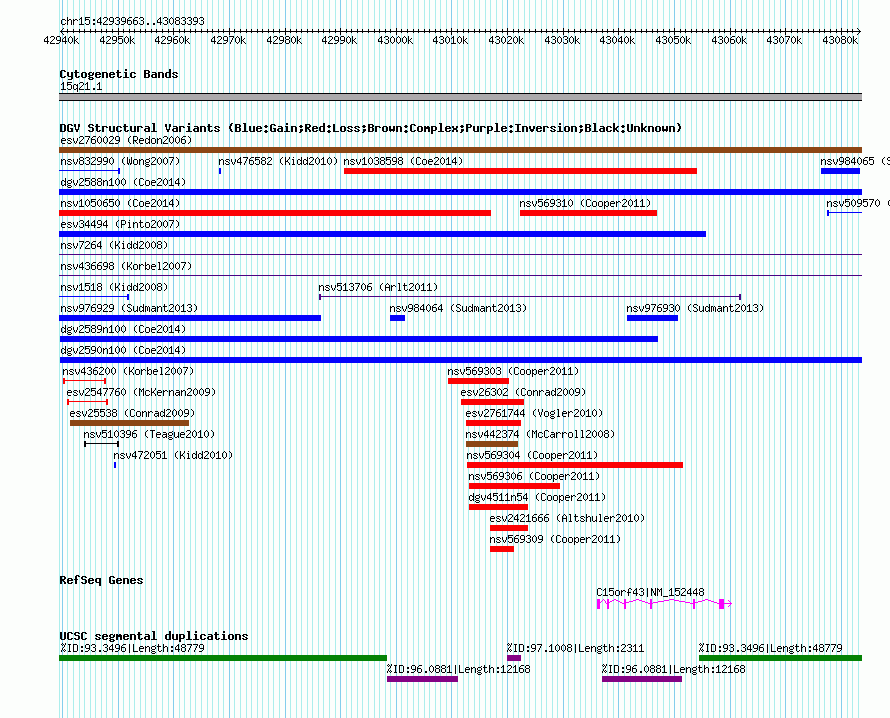Click the 43080k ruler tick label
Viewport: 890px width, 718px height.
pos(840,40)
